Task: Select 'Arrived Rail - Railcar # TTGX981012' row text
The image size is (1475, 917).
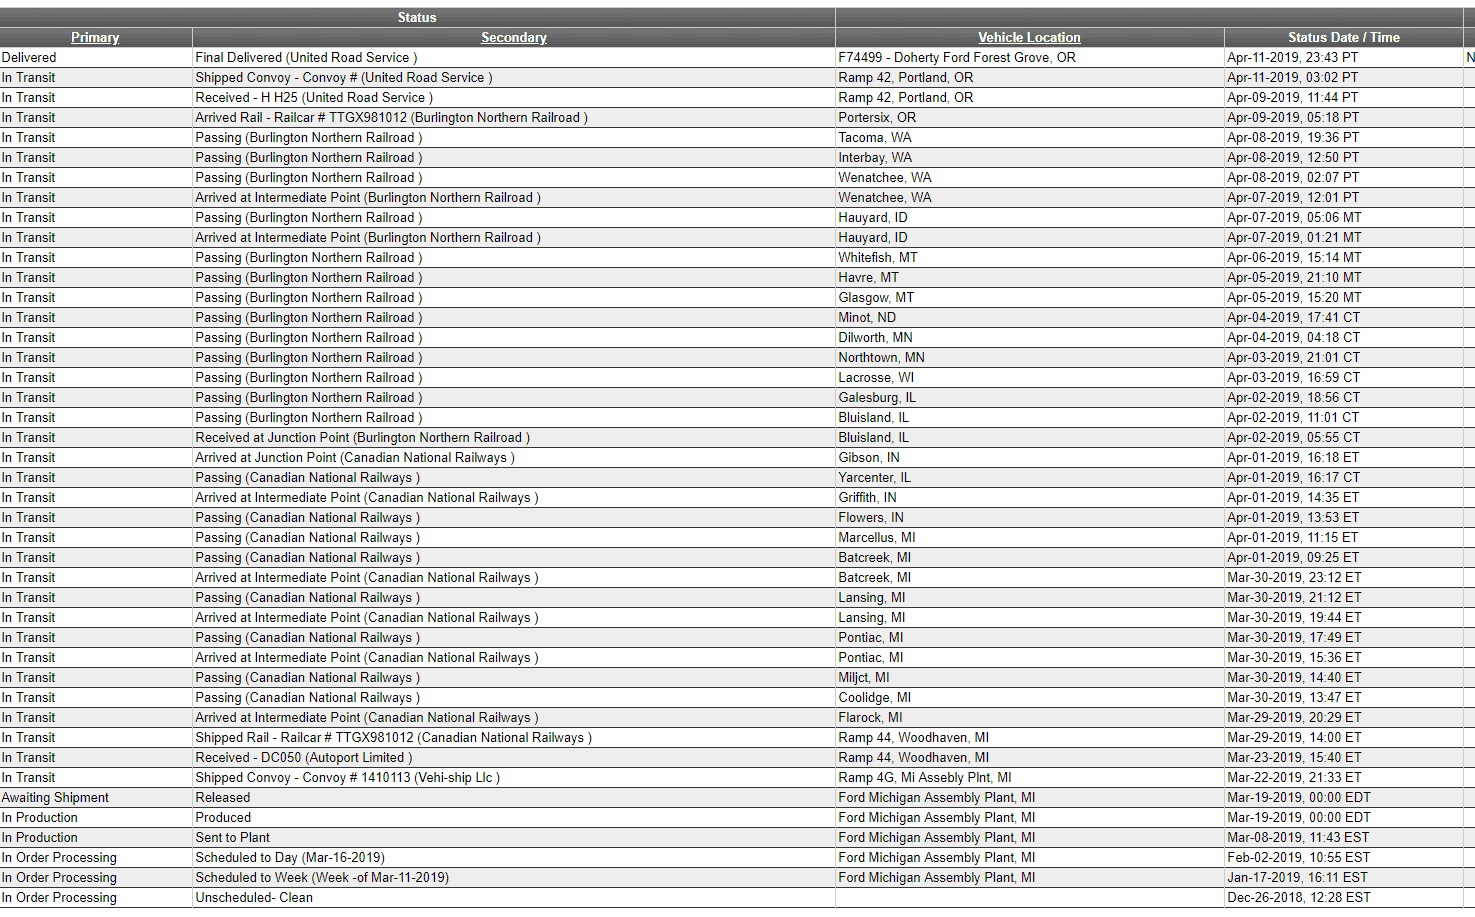Action: point(391,117)
